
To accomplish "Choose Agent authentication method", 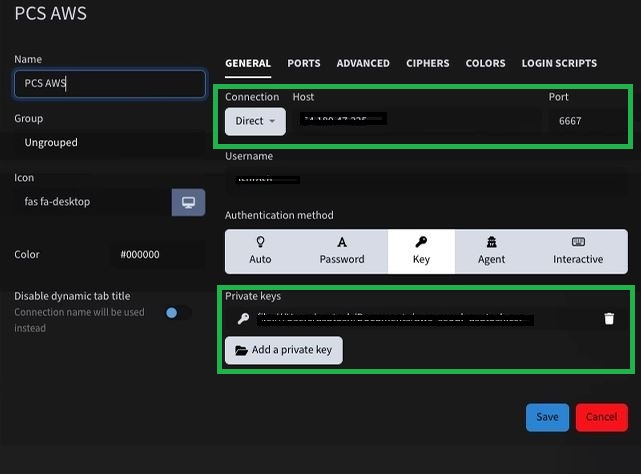I will [x=491, y=251].
